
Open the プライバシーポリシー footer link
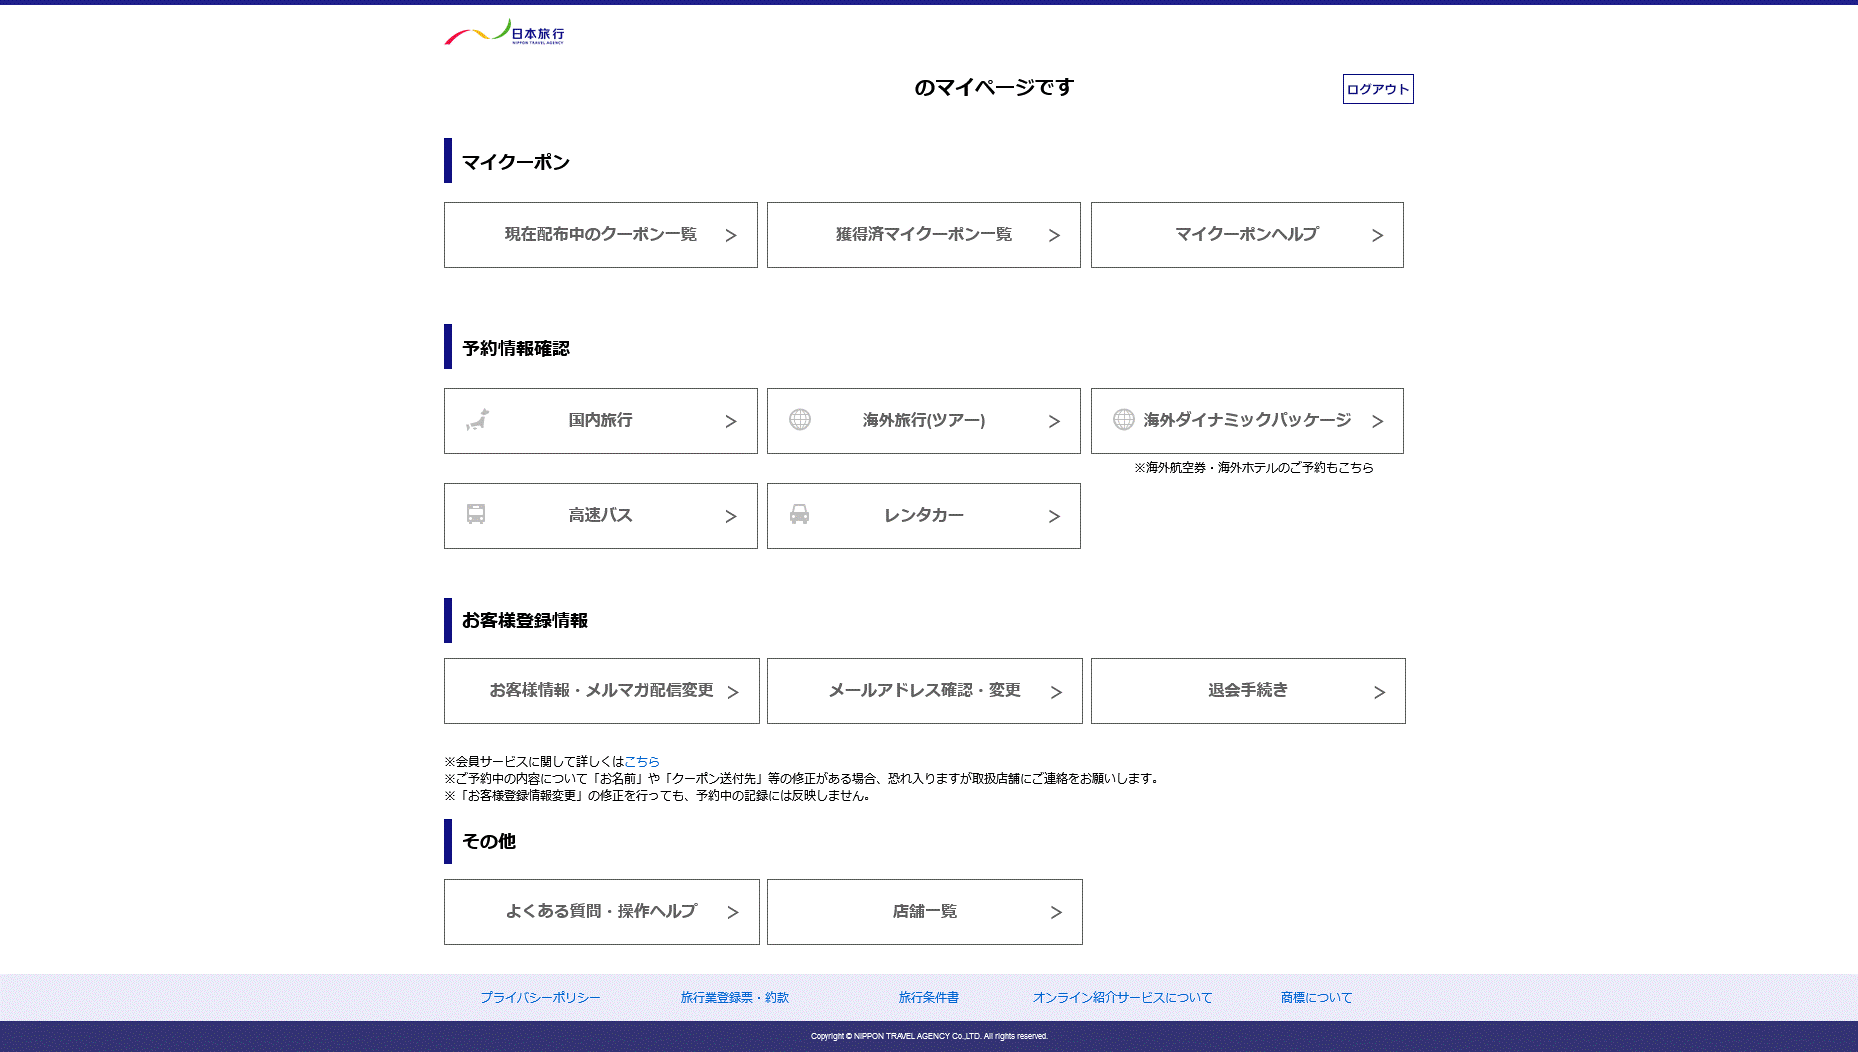[x=540, y=998]
